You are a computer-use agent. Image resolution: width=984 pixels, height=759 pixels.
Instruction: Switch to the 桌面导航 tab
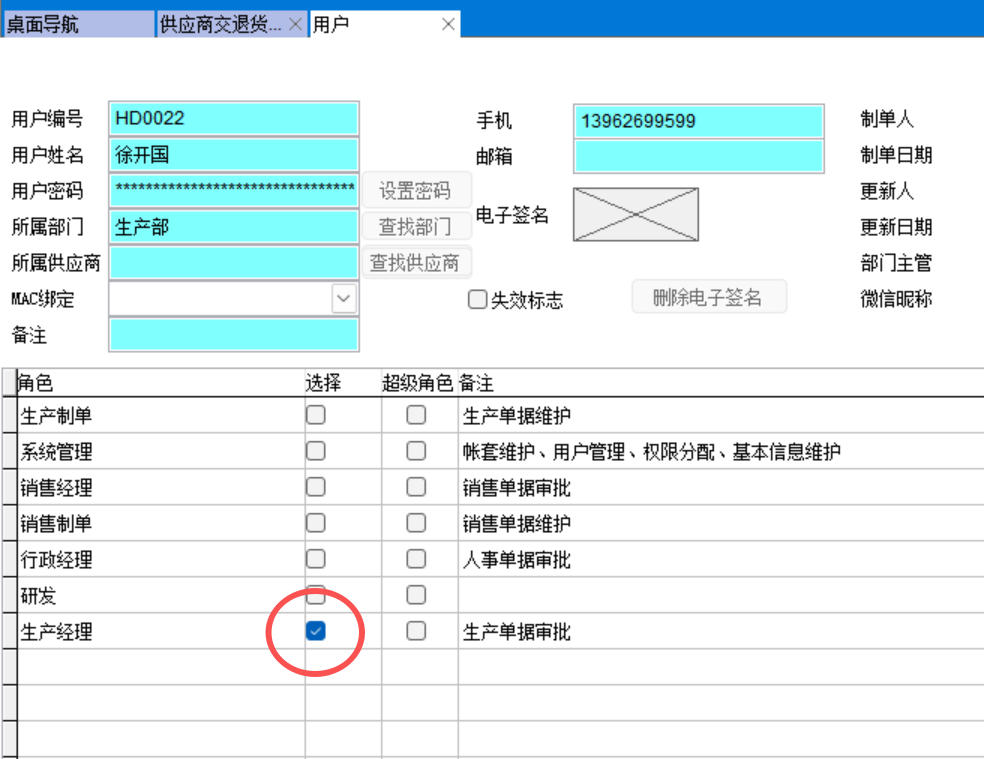pos(78,25)
